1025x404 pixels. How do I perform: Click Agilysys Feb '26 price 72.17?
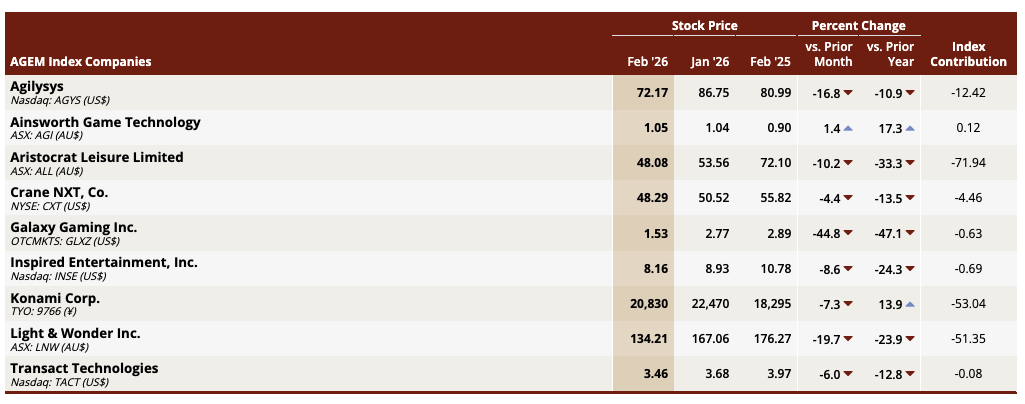(652, 93)
